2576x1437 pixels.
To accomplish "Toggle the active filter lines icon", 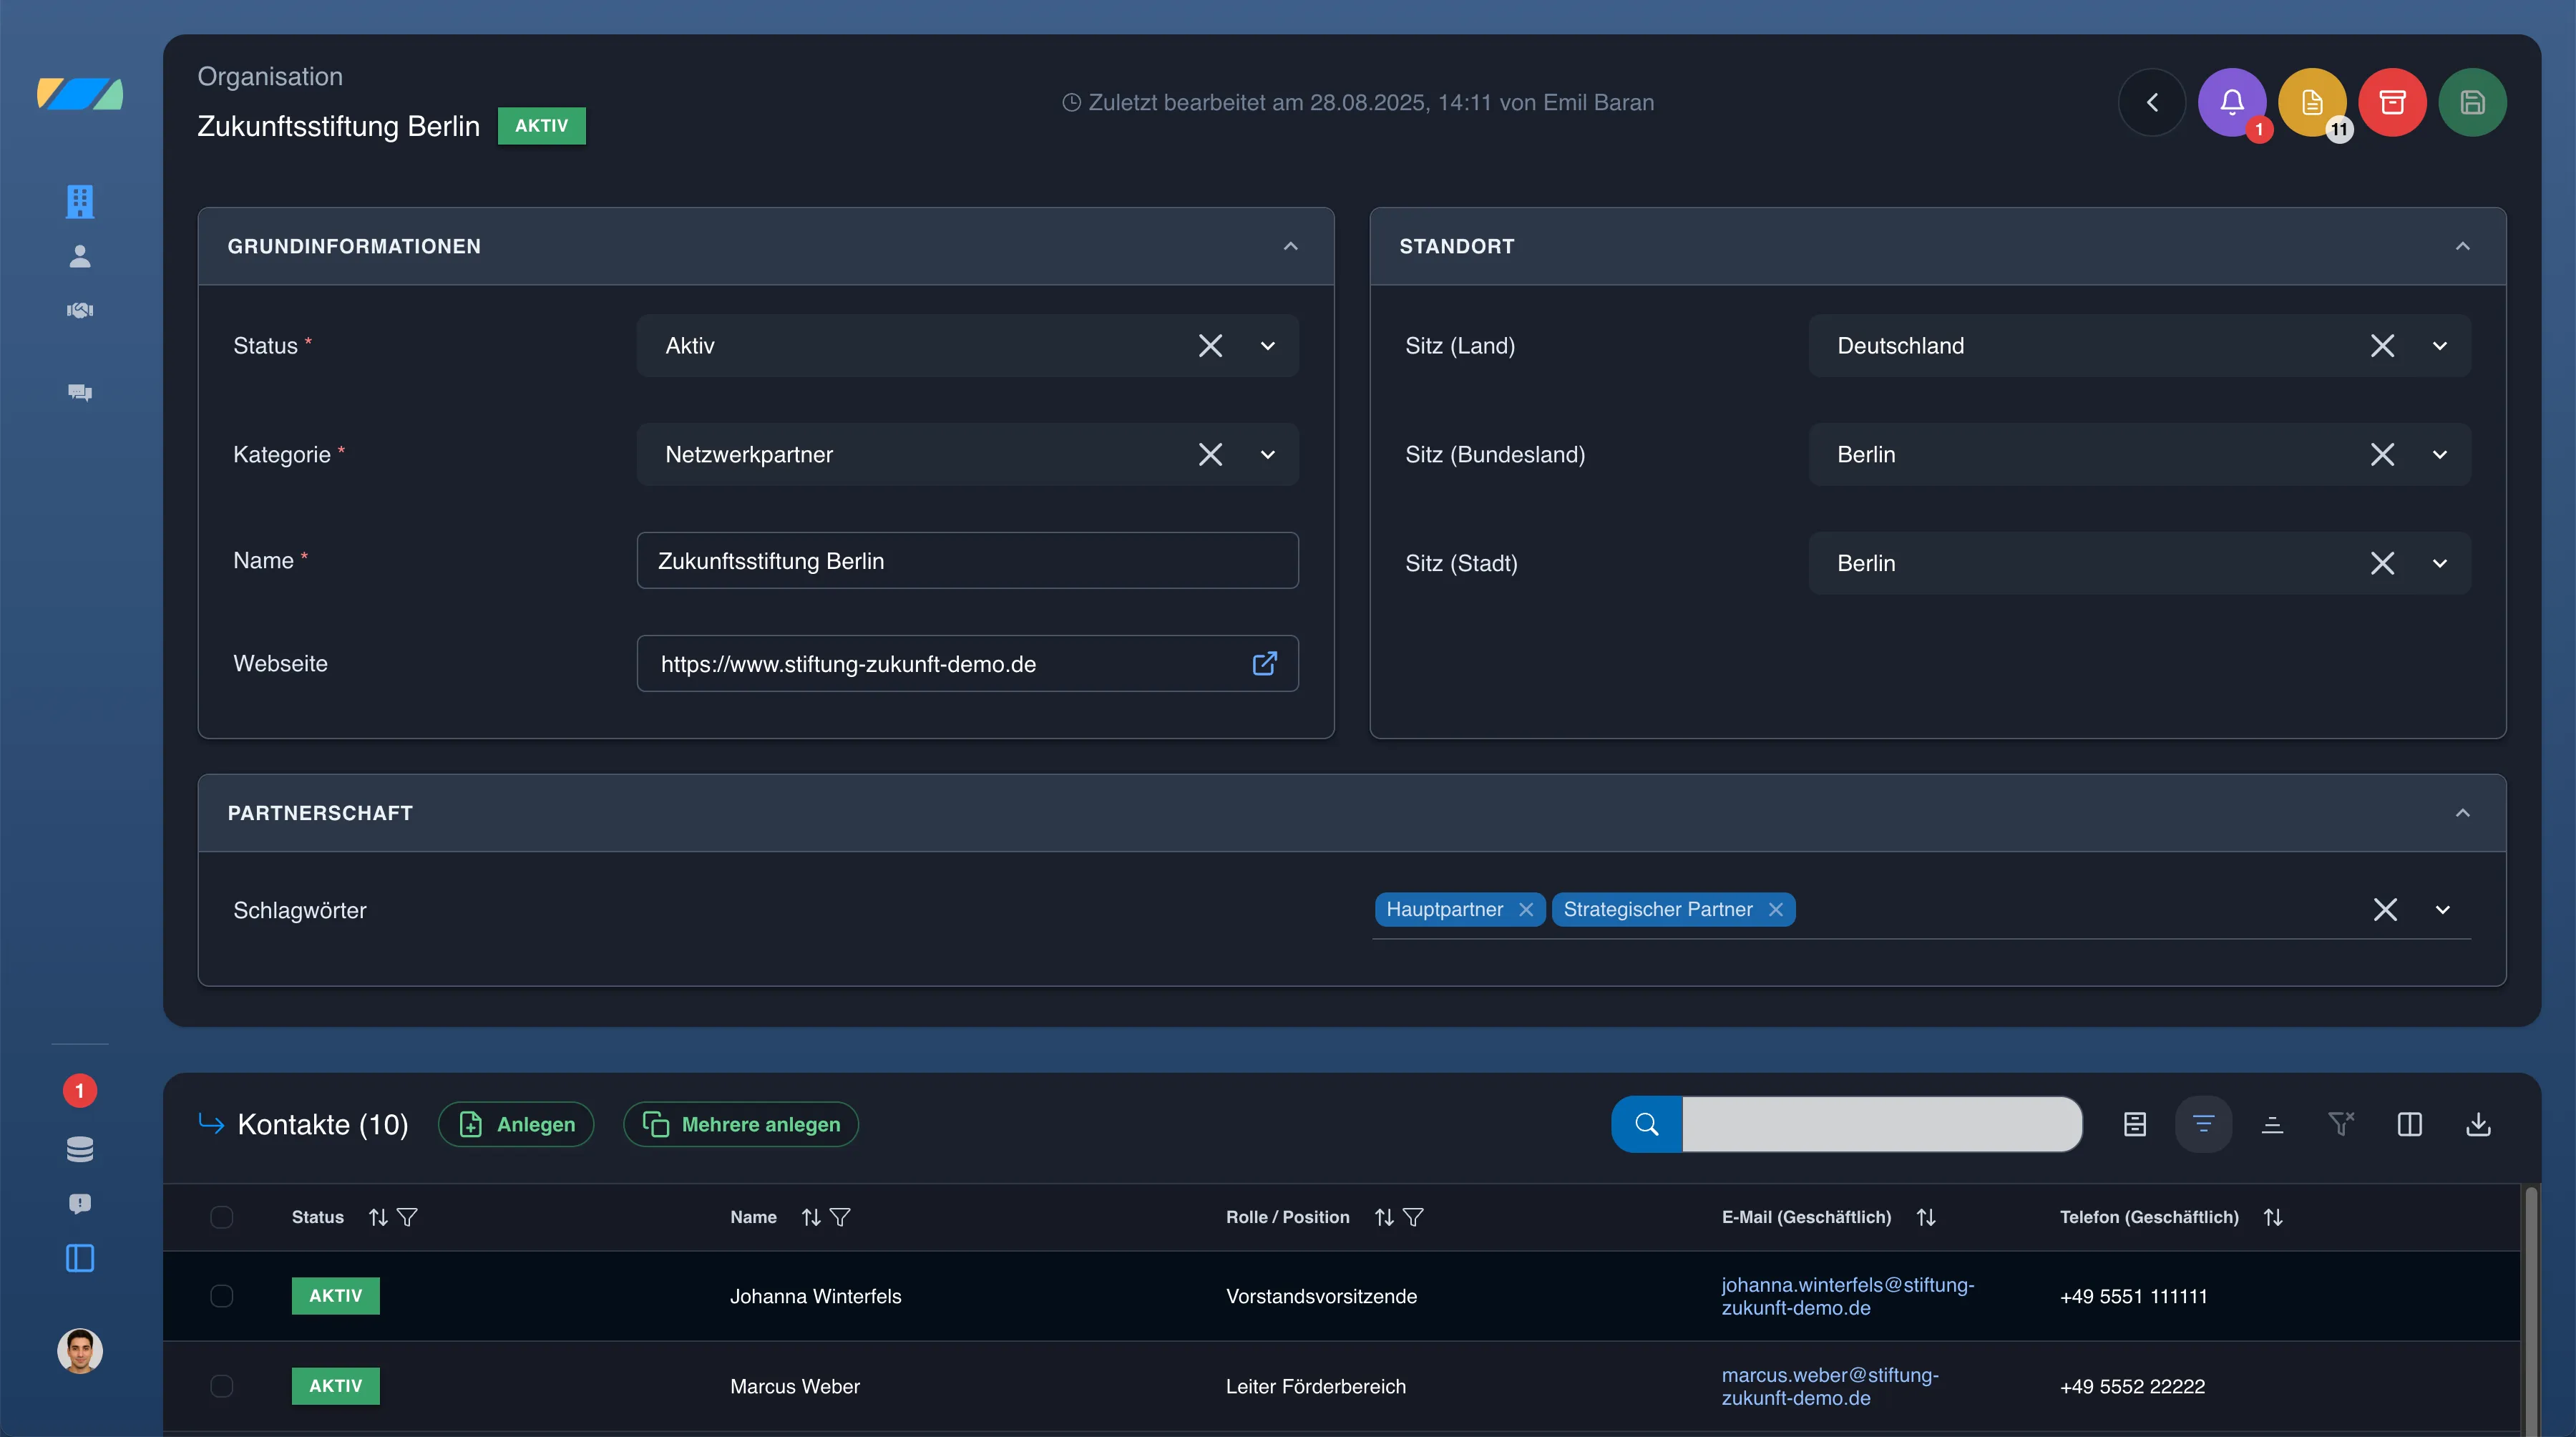I will click(x=2203, y=1124).
